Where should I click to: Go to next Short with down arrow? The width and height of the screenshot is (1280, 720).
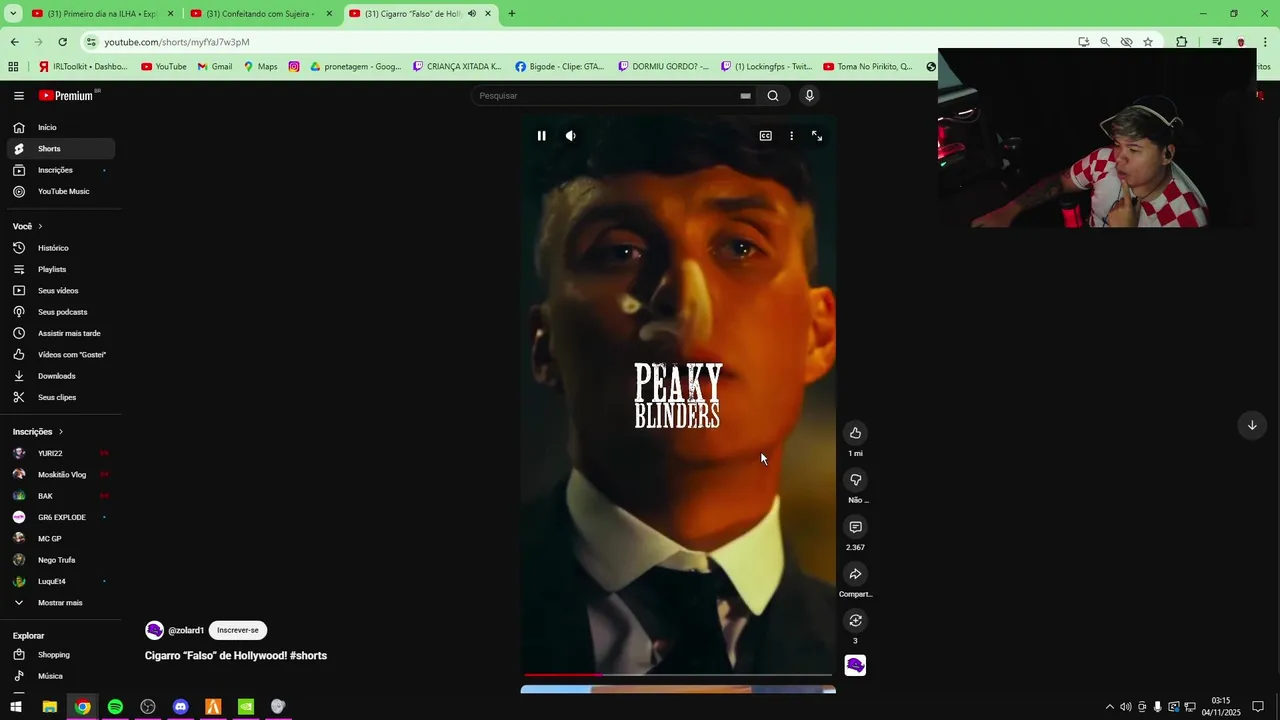[1251, 425]
